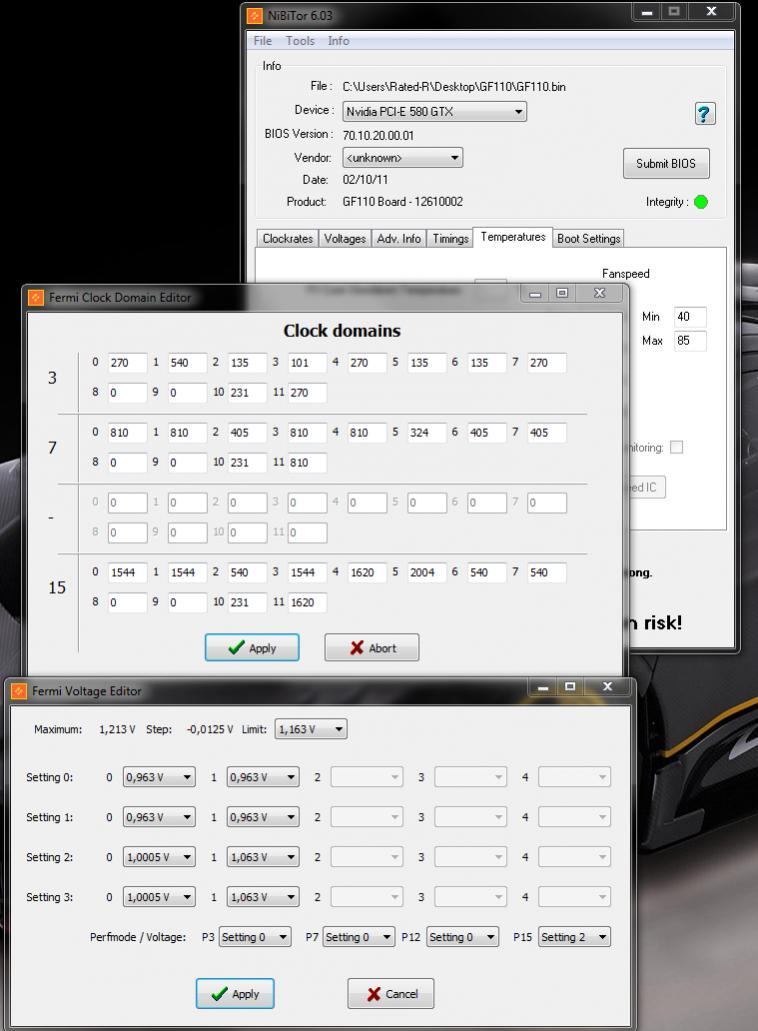Viewport: 758px width, 1031px height.
Task: Select the Temperatures tab
Action: [513, 237]
